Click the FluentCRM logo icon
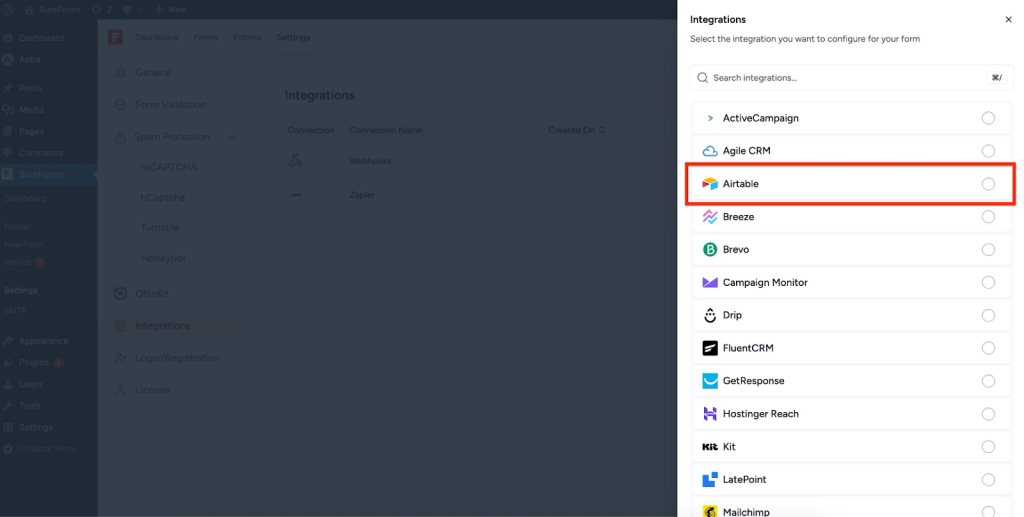This screenshot has width=1024, height=517. (x=710, y=348)
